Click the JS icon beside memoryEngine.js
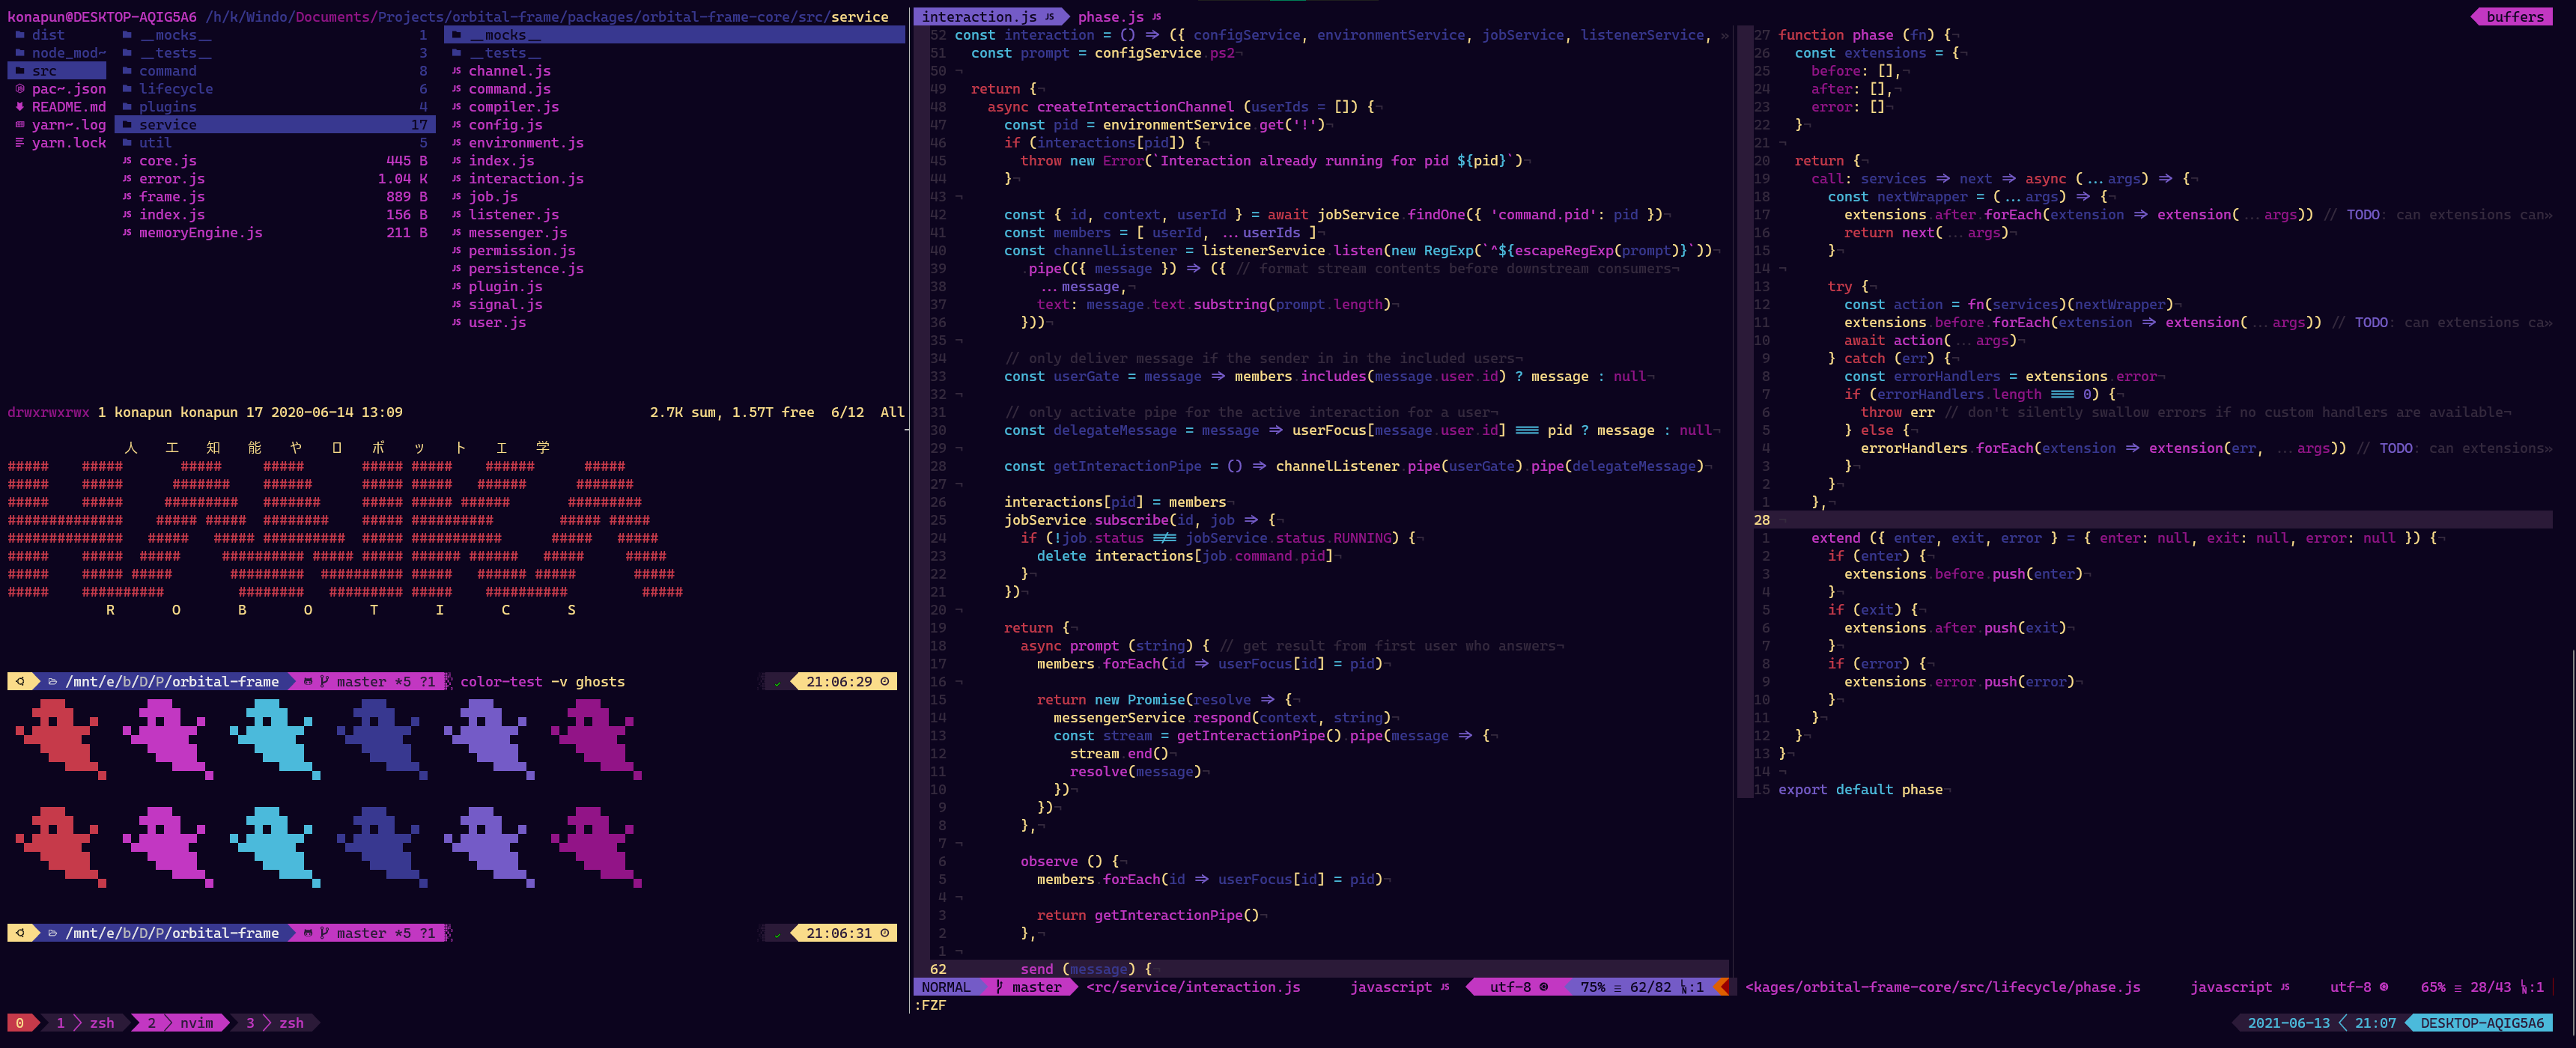This screenshot has height=1048, width=2576. pos(127,233)
